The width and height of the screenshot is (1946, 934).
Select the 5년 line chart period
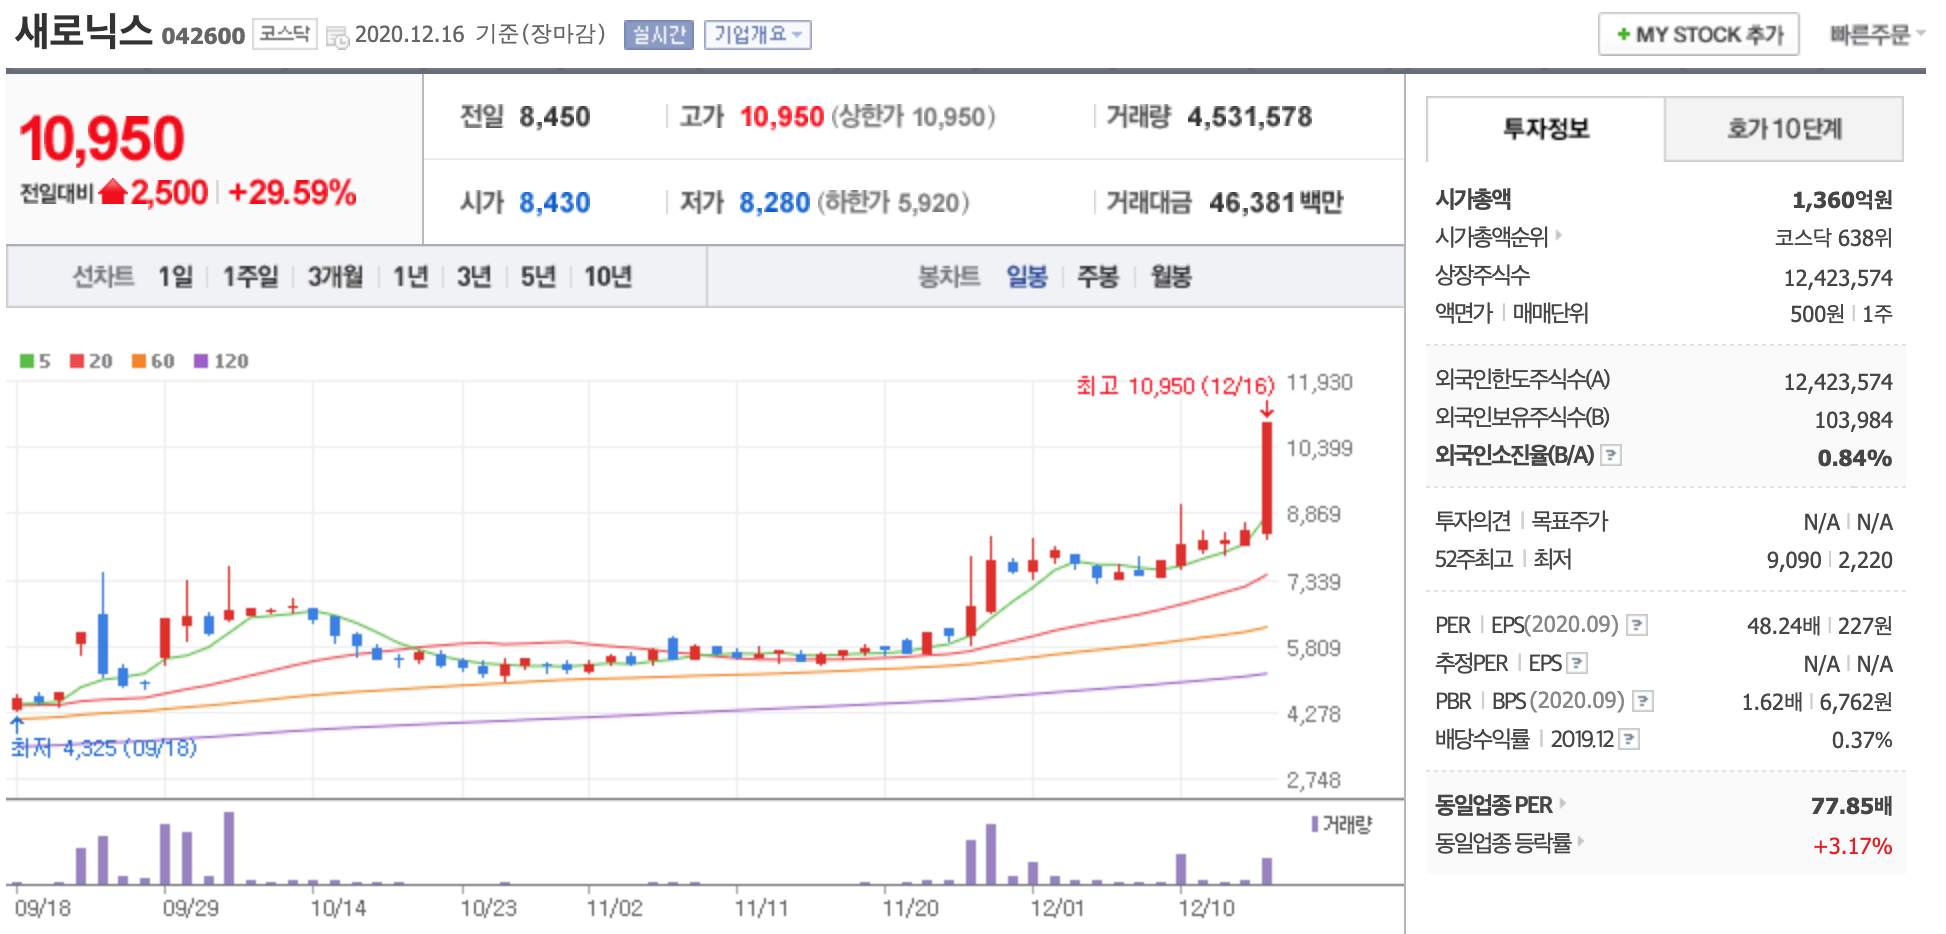point(538,277)
